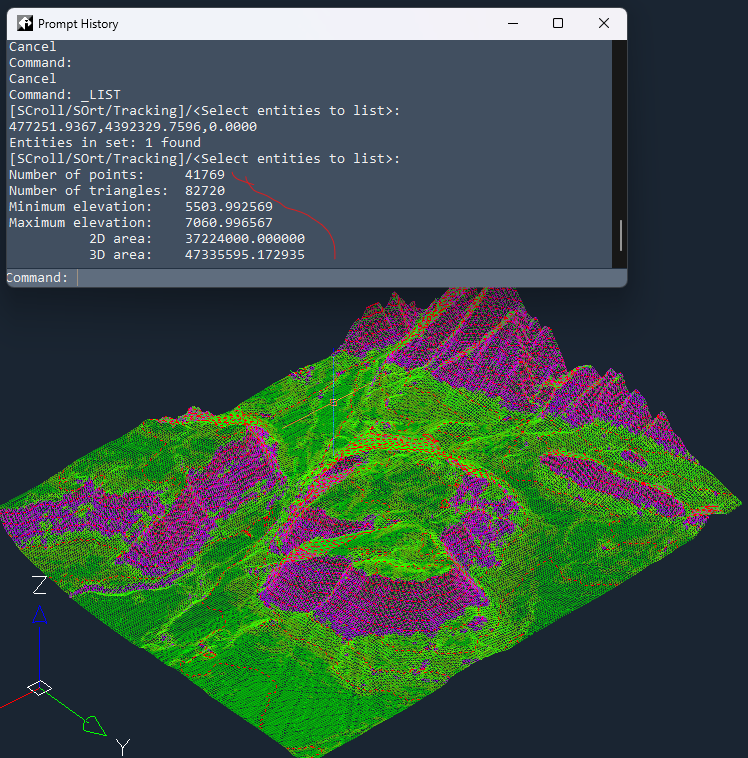Click the 2D area value 37224000.000000
Screen dimensions: 748x758
coord(245,239)
